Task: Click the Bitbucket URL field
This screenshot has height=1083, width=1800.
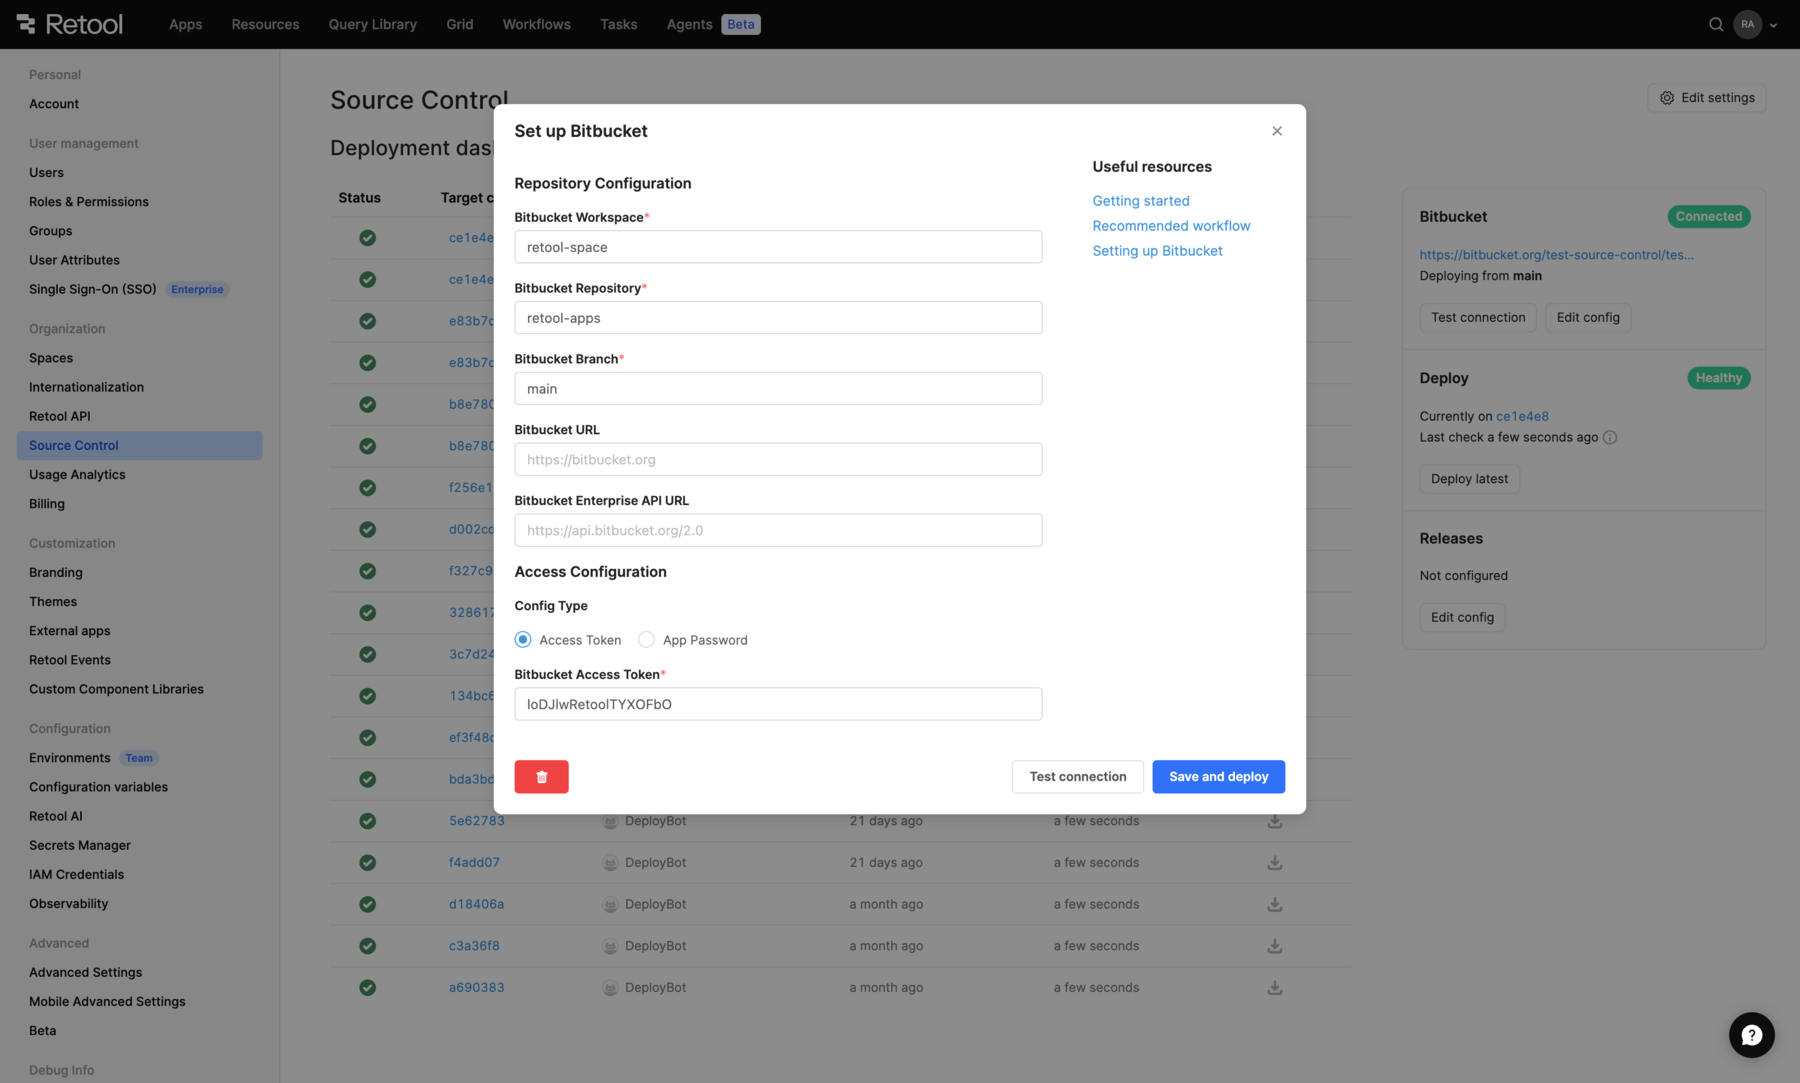Action: 778,460
